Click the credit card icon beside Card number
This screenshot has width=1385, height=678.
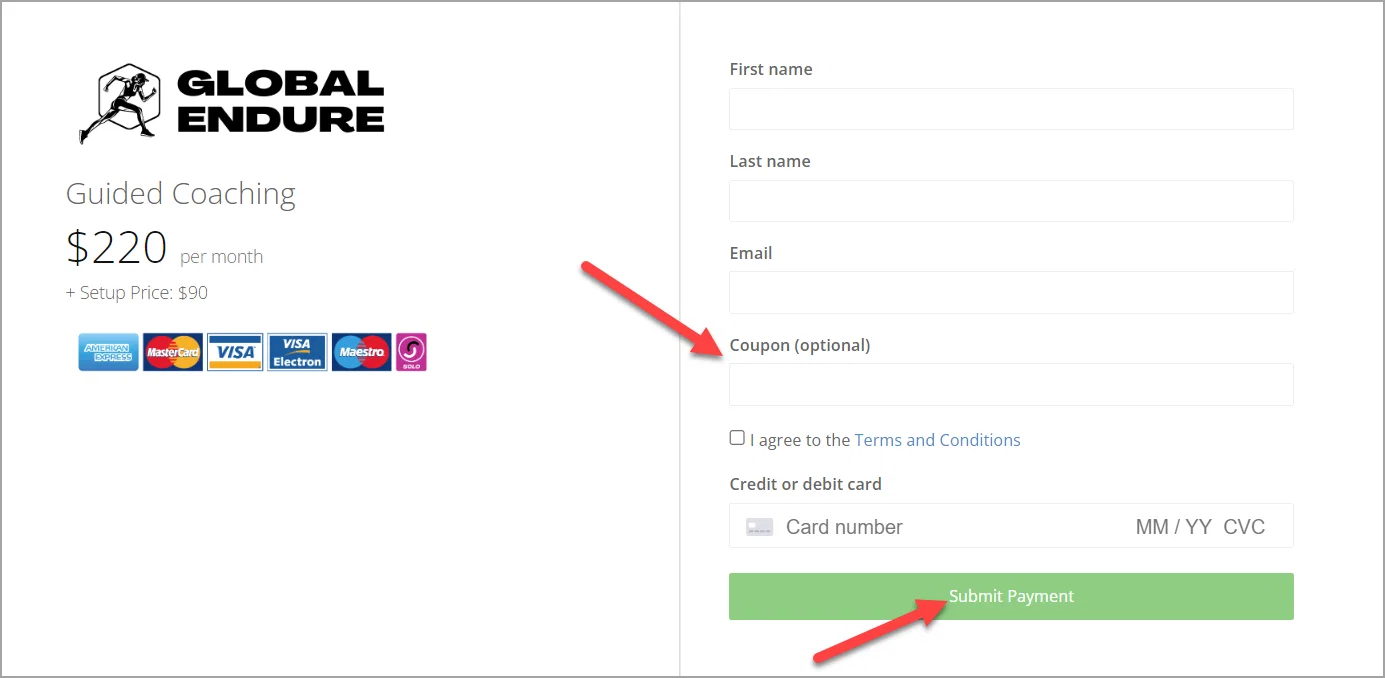pos(759,527)
